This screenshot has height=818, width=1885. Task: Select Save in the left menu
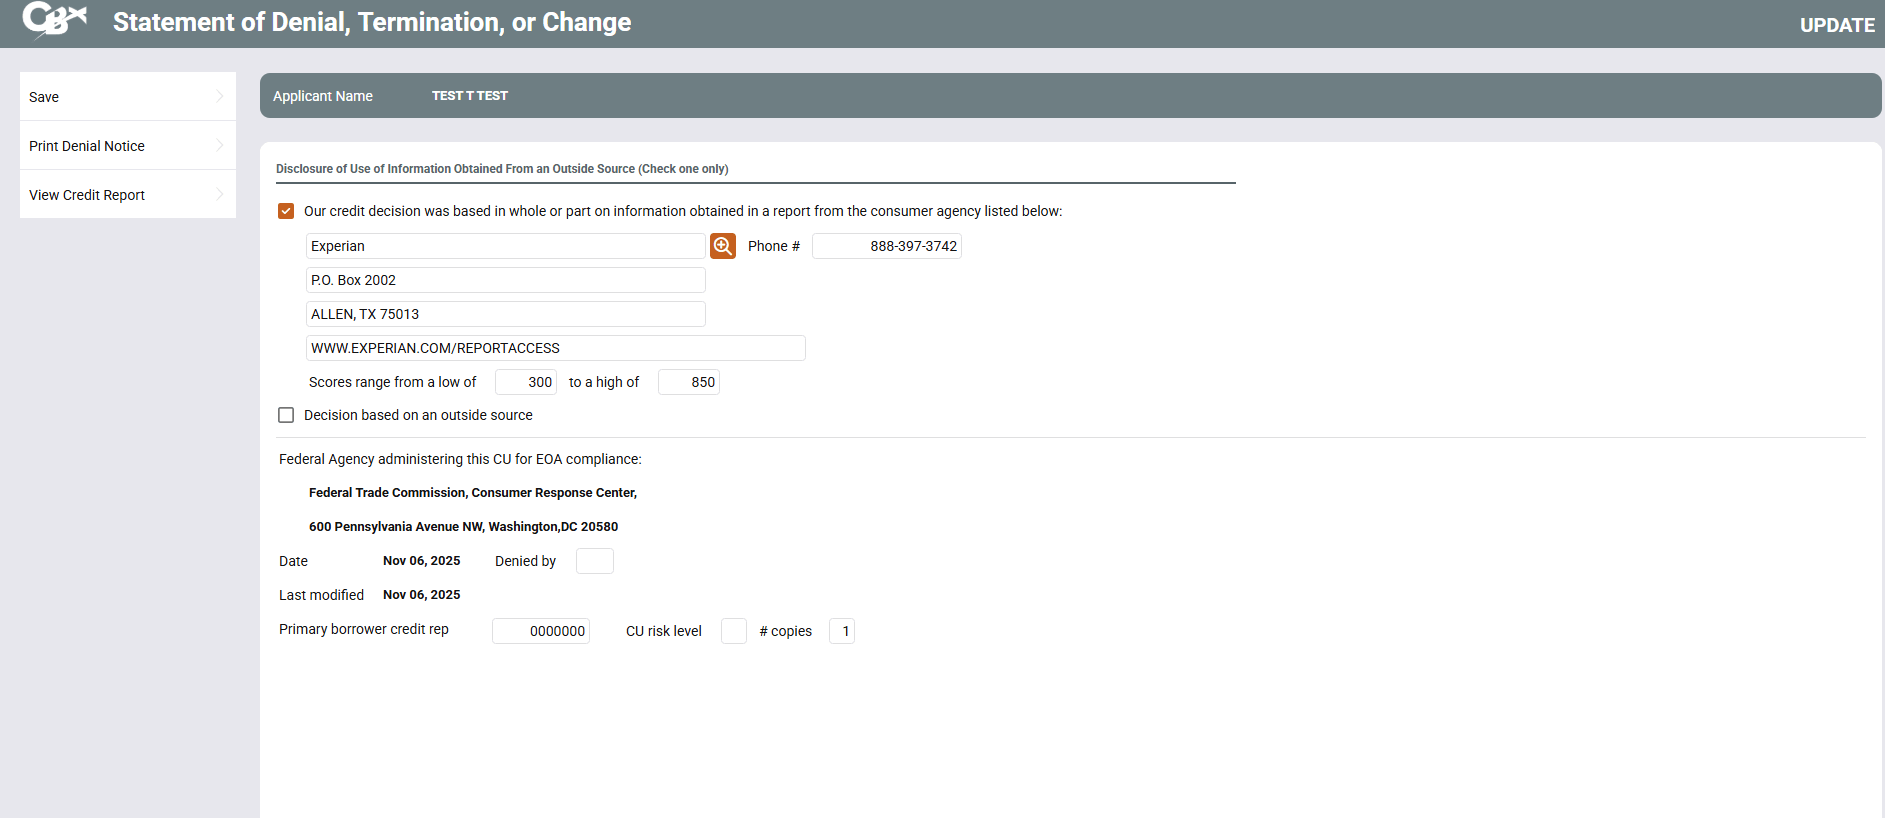(x=44, y=97)
